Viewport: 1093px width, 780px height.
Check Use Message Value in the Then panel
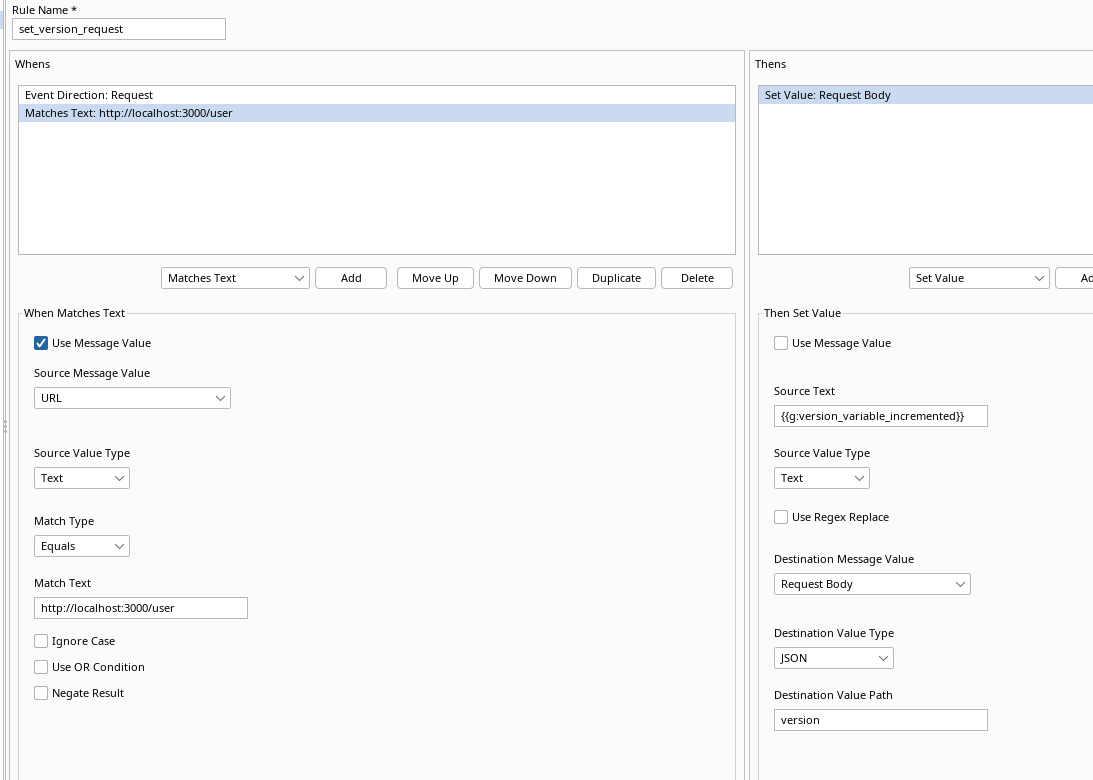point(781,343)
